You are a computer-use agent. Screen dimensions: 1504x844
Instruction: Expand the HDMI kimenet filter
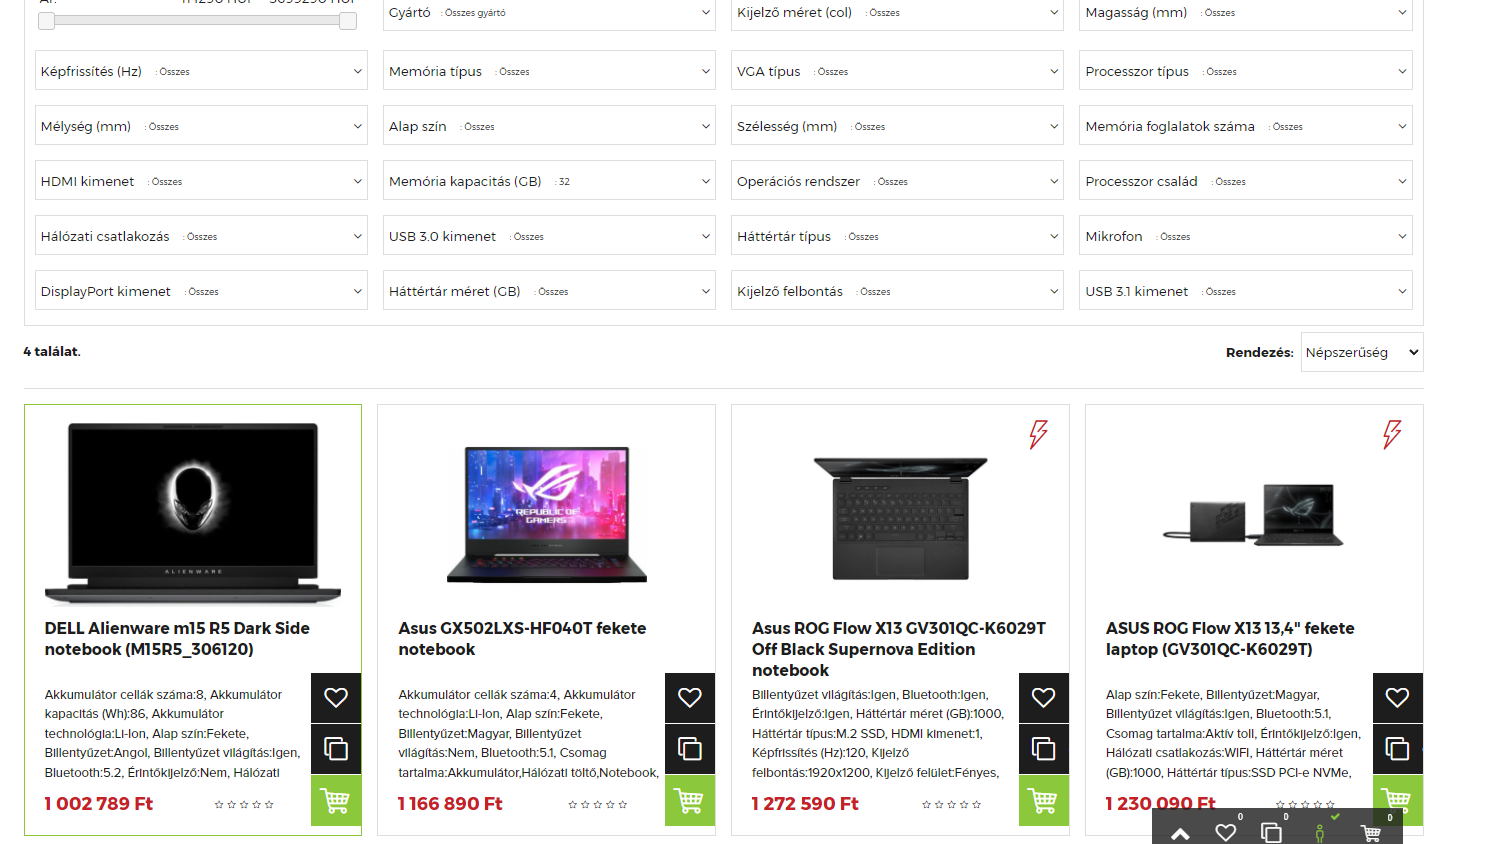tap(201, 181)
